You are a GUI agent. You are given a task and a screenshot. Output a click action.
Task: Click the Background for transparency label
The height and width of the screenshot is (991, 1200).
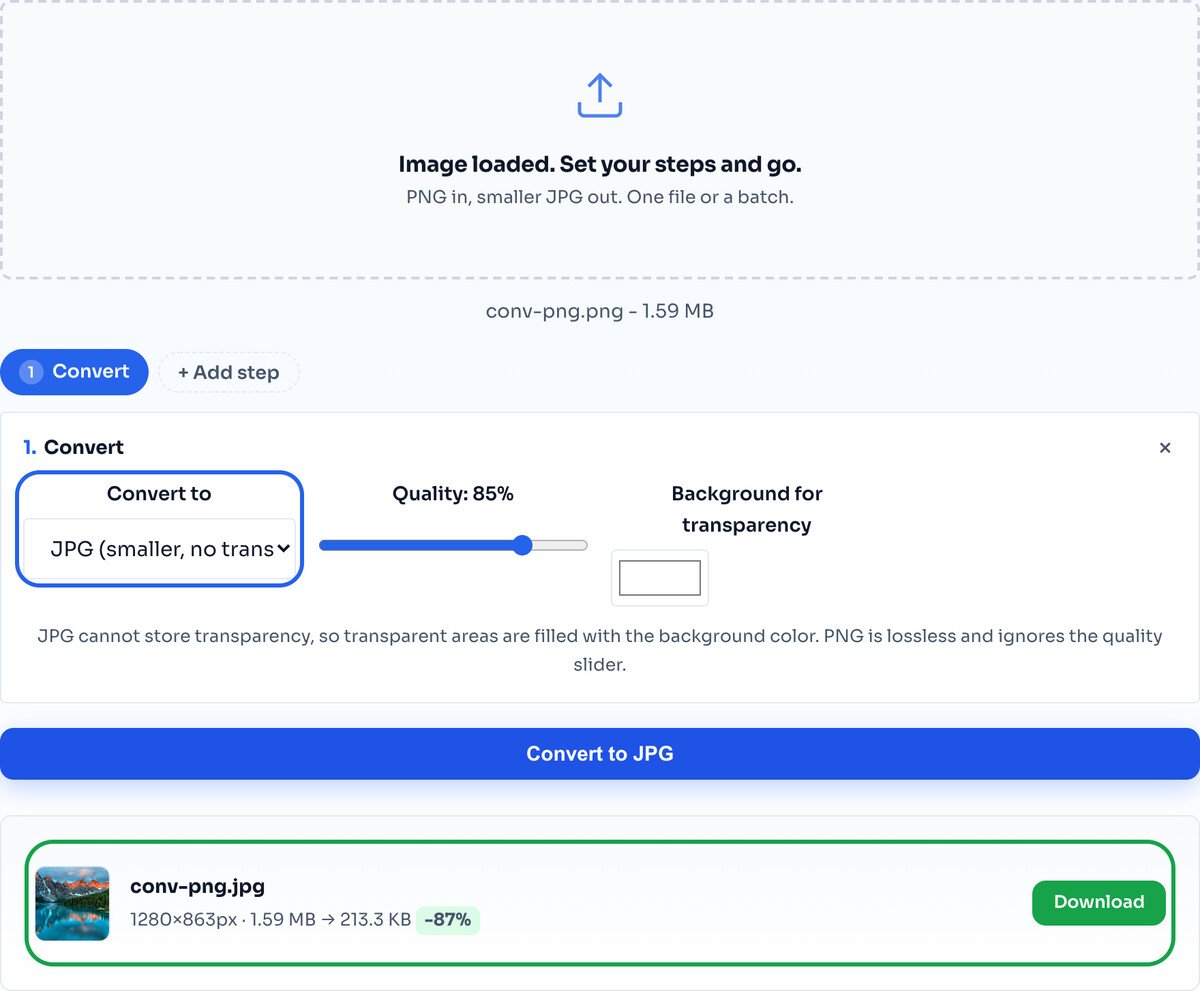coord(747,509)
